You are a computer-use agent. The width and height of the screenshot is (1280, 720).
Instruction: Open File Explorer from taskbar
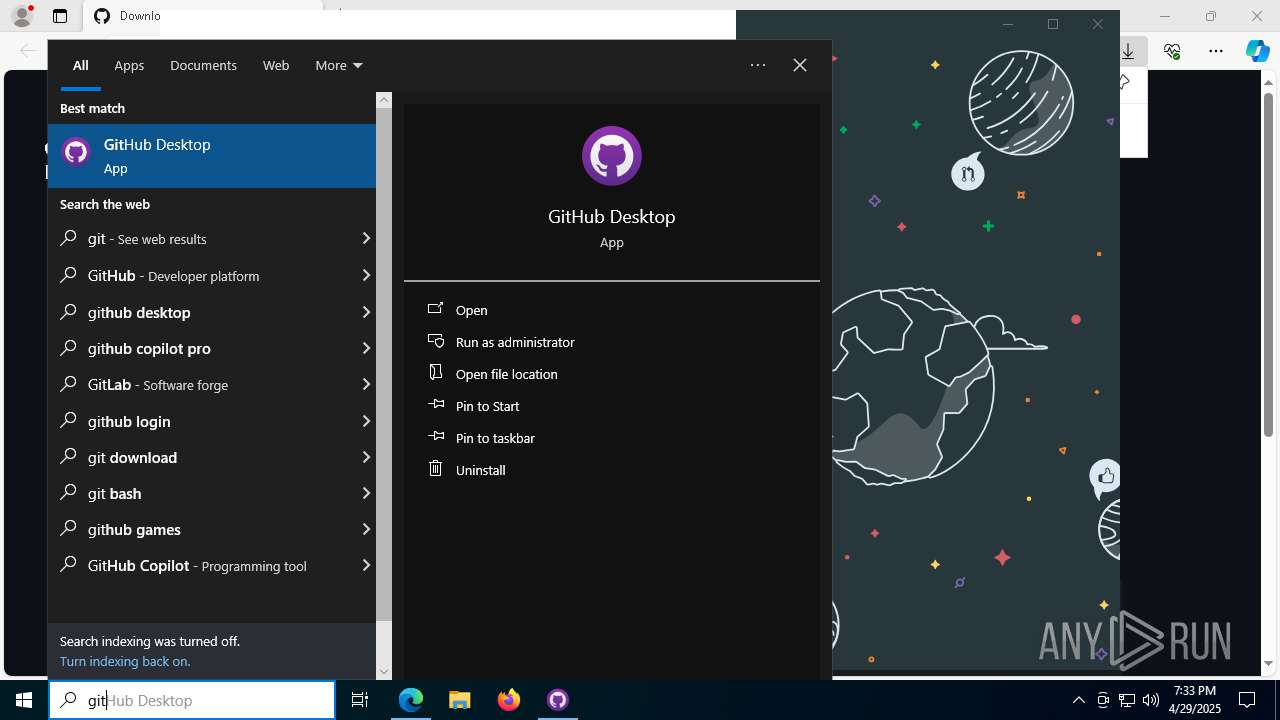459,700
